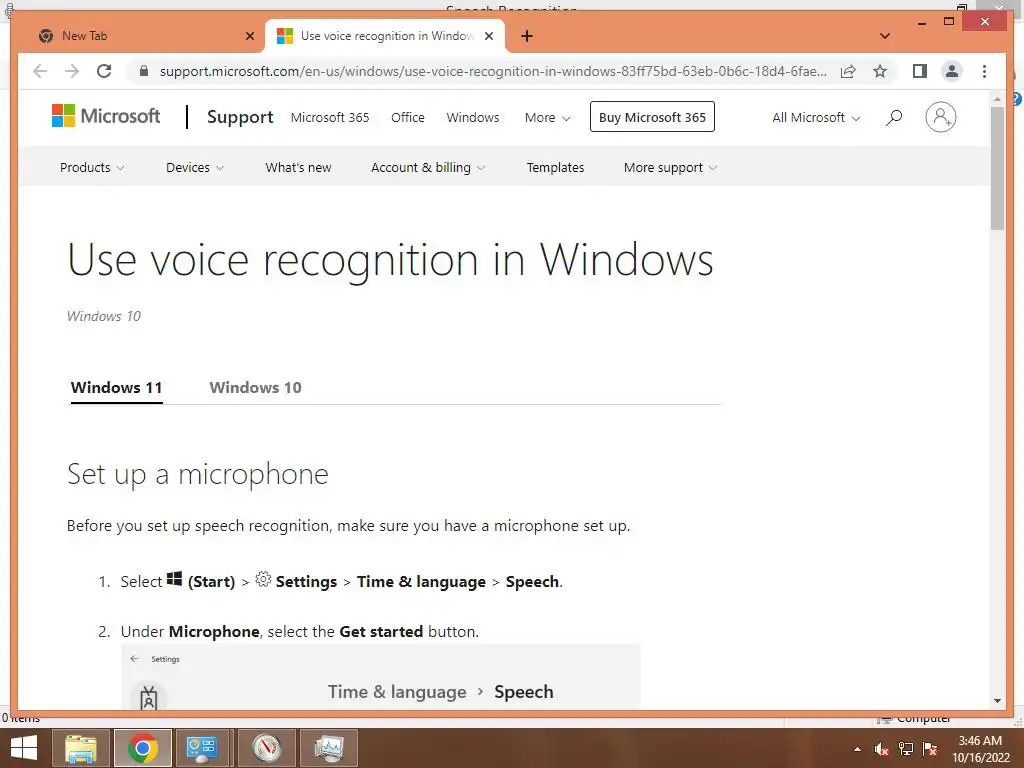Image resolution: width=1024 pixels, height=768 pixels.
Task: Open the Chrome profile avatar
Action: [x=952, y=71]
